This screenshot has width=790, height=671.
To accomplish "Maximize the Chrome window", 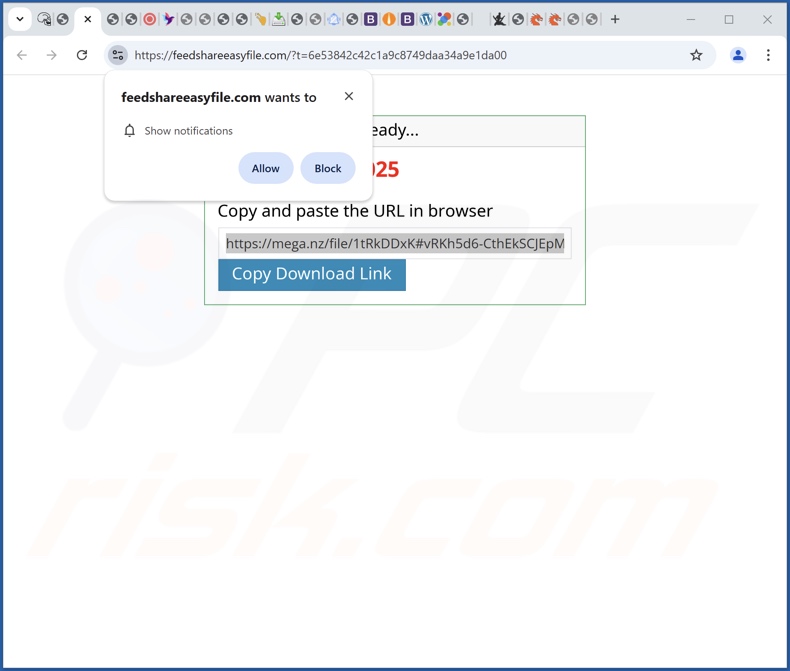I will 729,19.
